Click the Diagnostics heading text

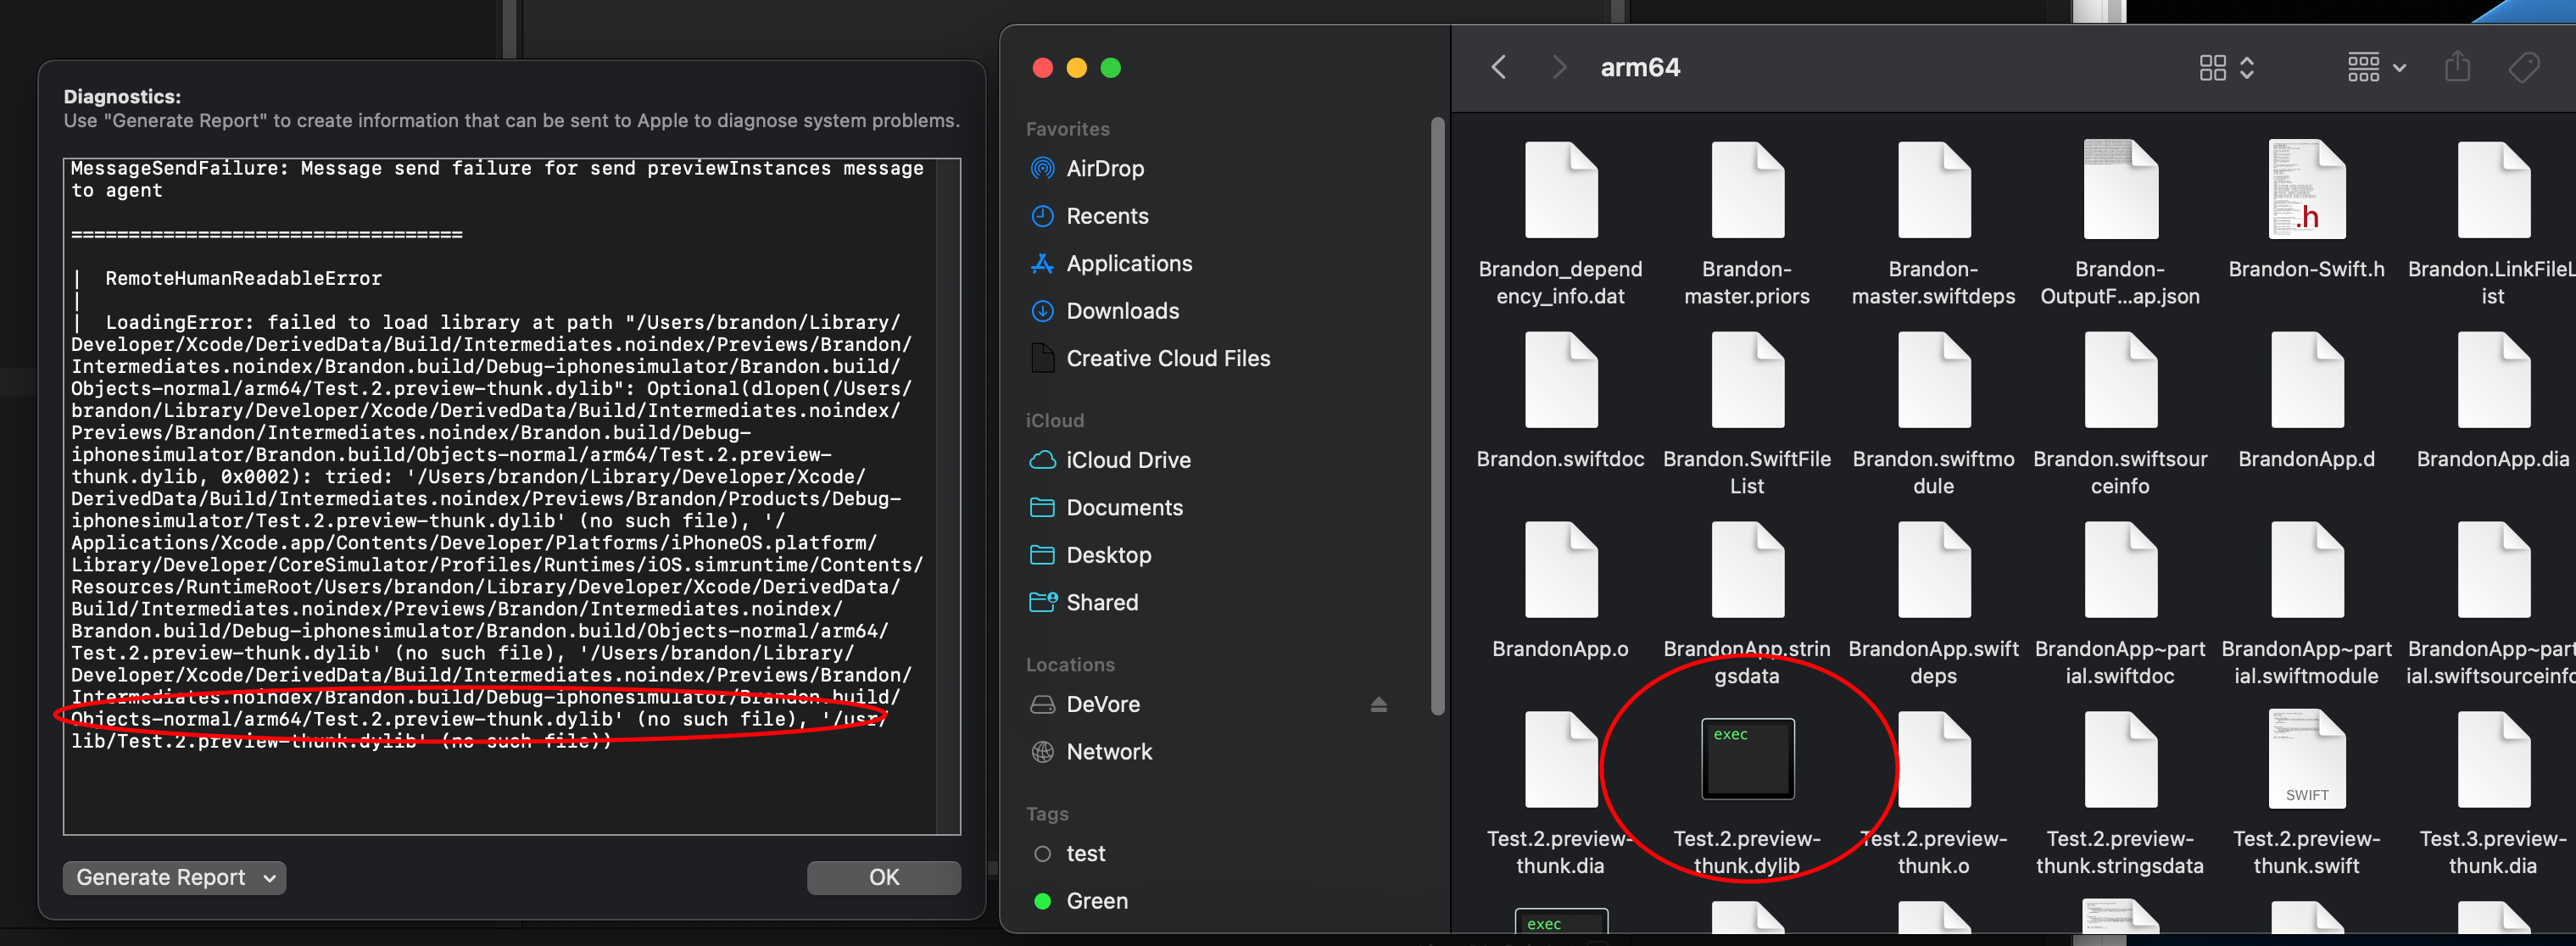tap(122, 97)
